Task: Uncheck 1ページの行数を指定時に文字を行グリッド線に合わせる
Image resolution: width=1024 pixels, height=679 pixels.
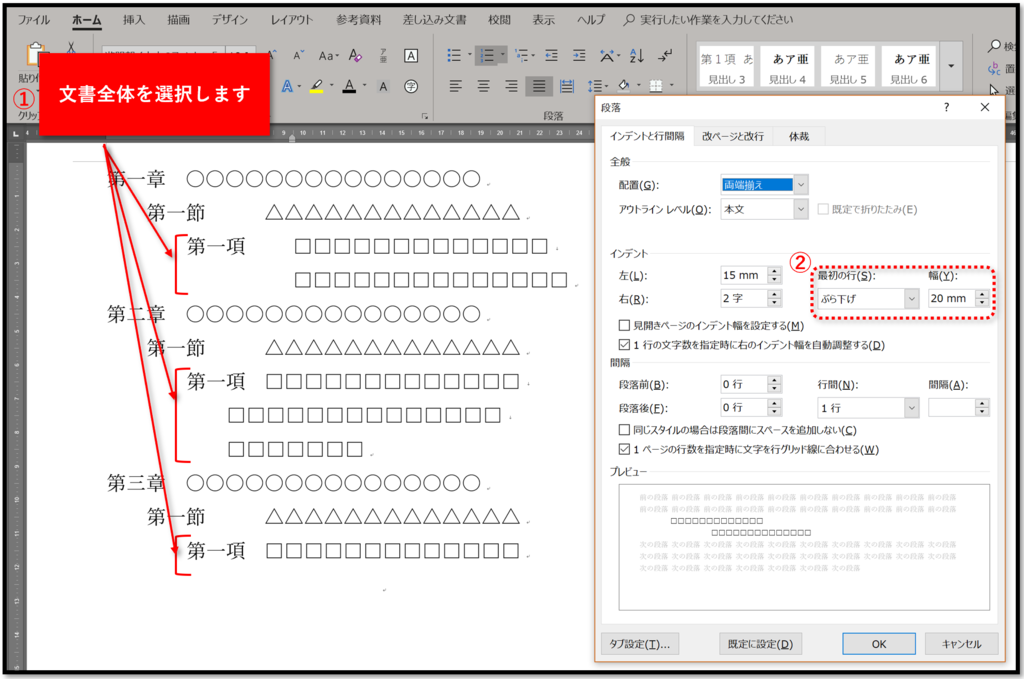Action: click(624, 449)
